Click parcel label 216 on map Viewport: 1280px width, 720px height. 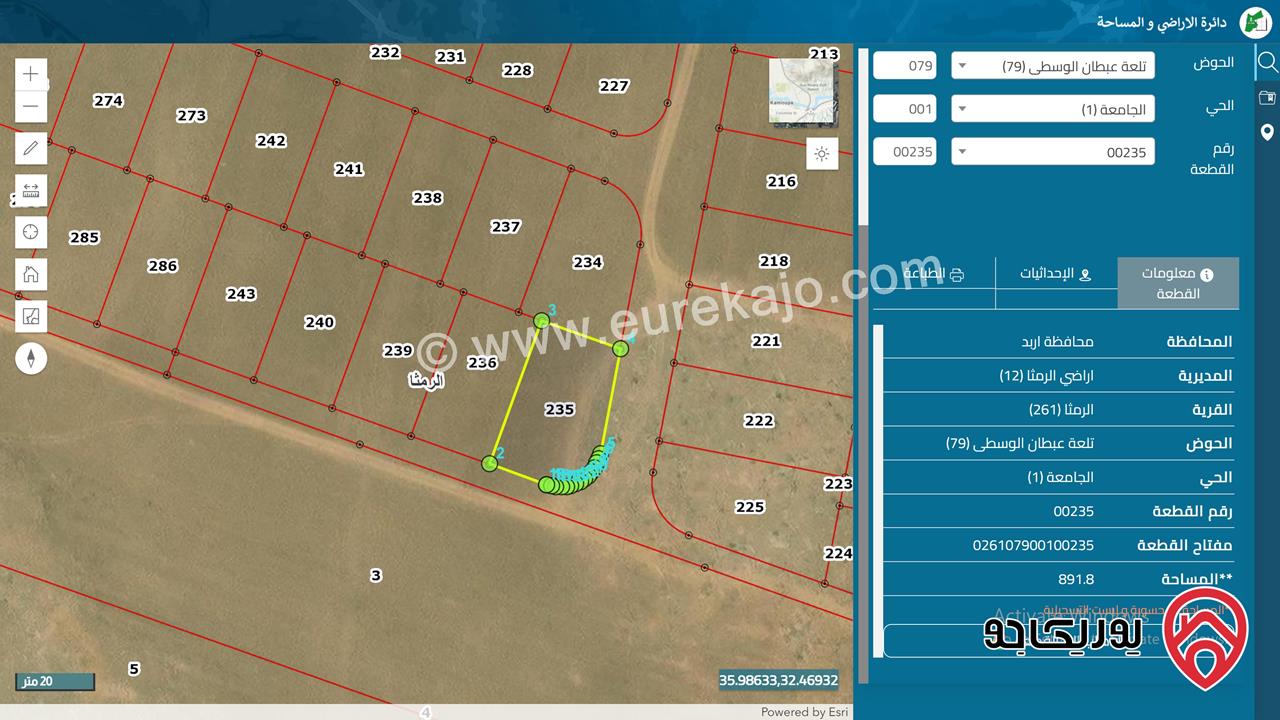point(782,181)
